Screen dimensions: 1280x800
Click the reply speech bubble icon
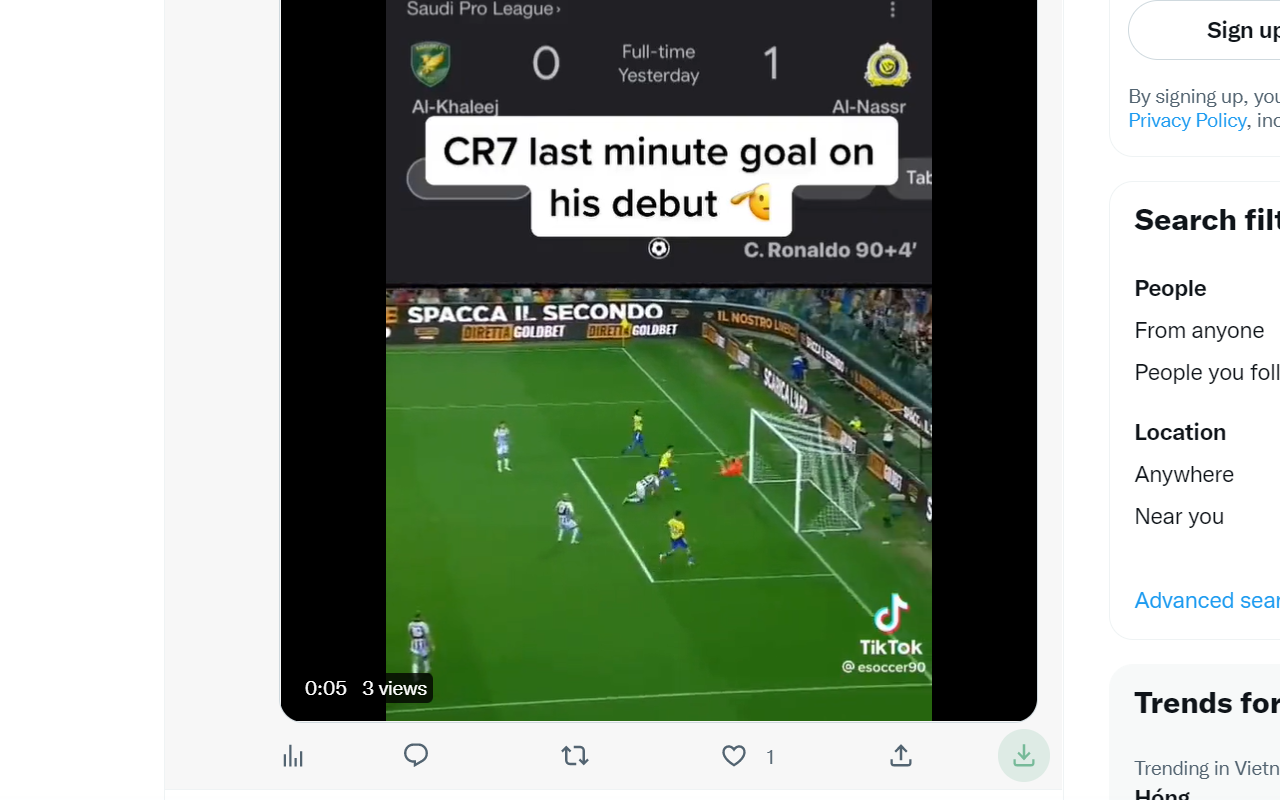coord(416,755)
